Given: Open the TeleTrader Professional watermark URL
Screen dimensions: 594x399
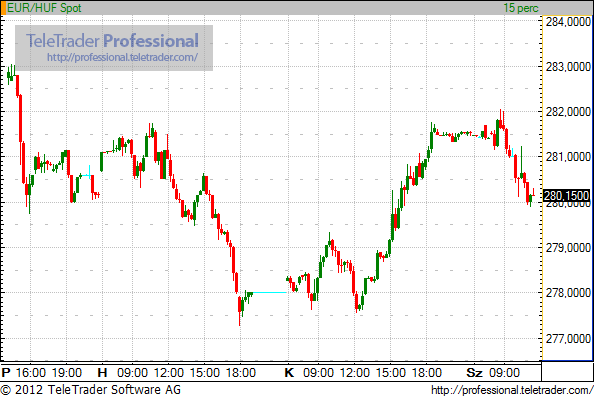Looking at the screenshot, I should pos(122,57).
